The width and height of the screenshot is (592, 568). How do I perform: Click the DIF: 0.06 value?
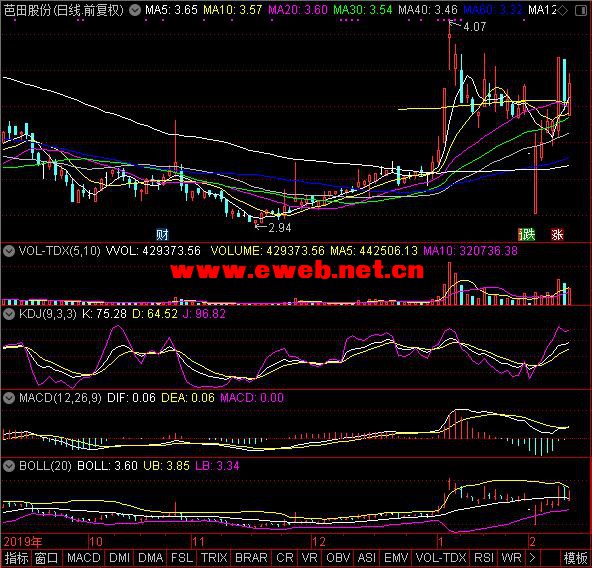click(x=131, y=398)
